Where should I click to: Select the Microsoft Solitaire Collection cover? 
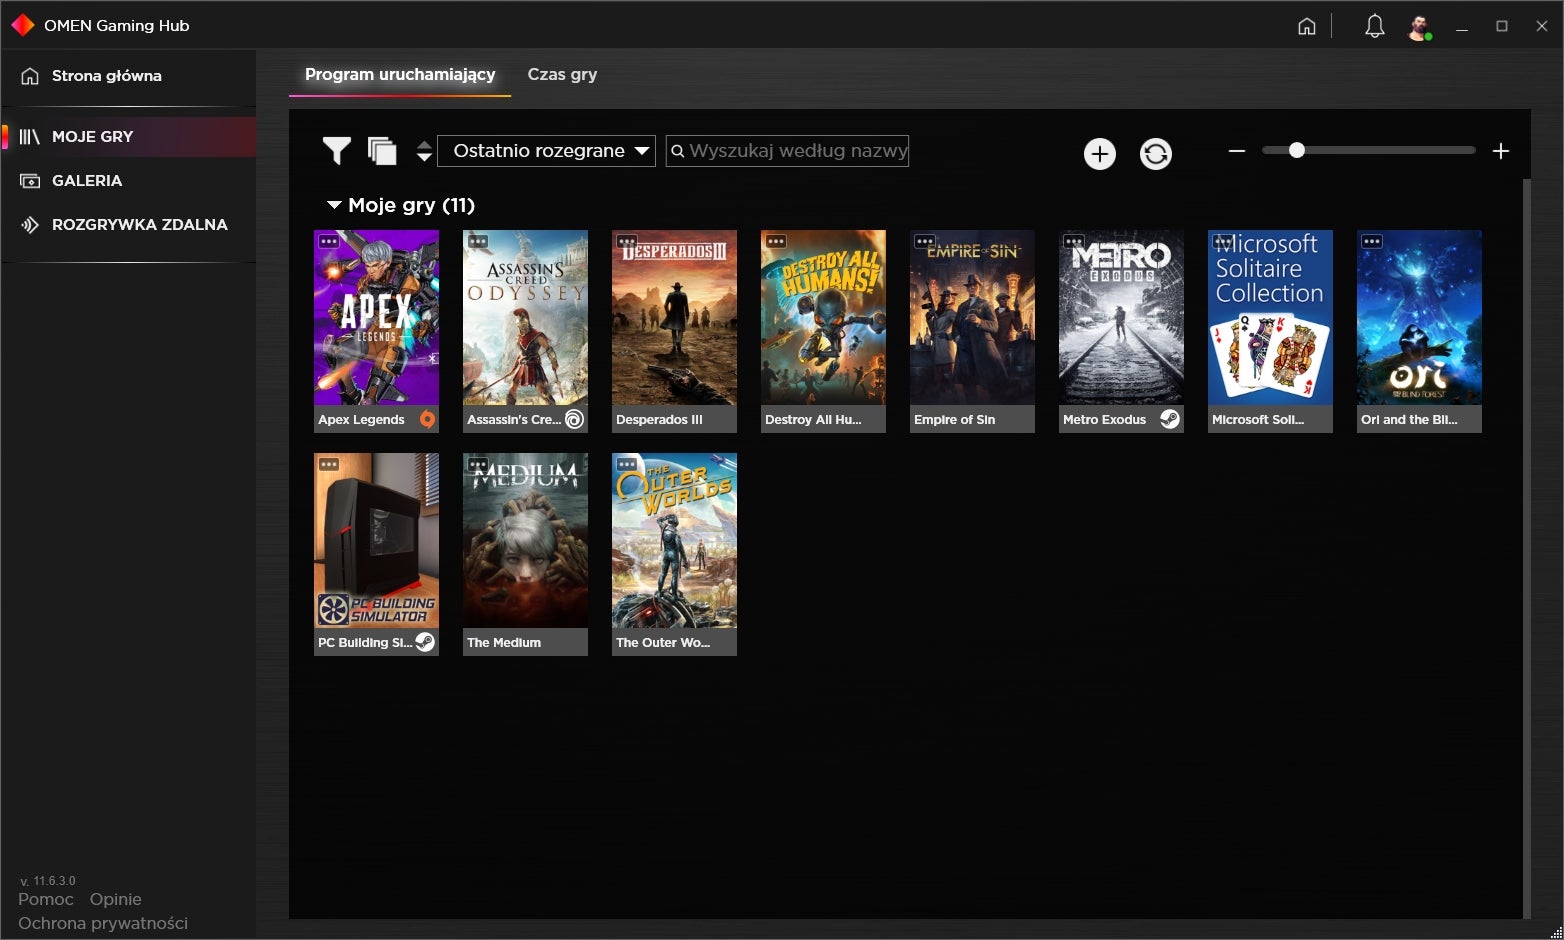tap(1270, 318)
